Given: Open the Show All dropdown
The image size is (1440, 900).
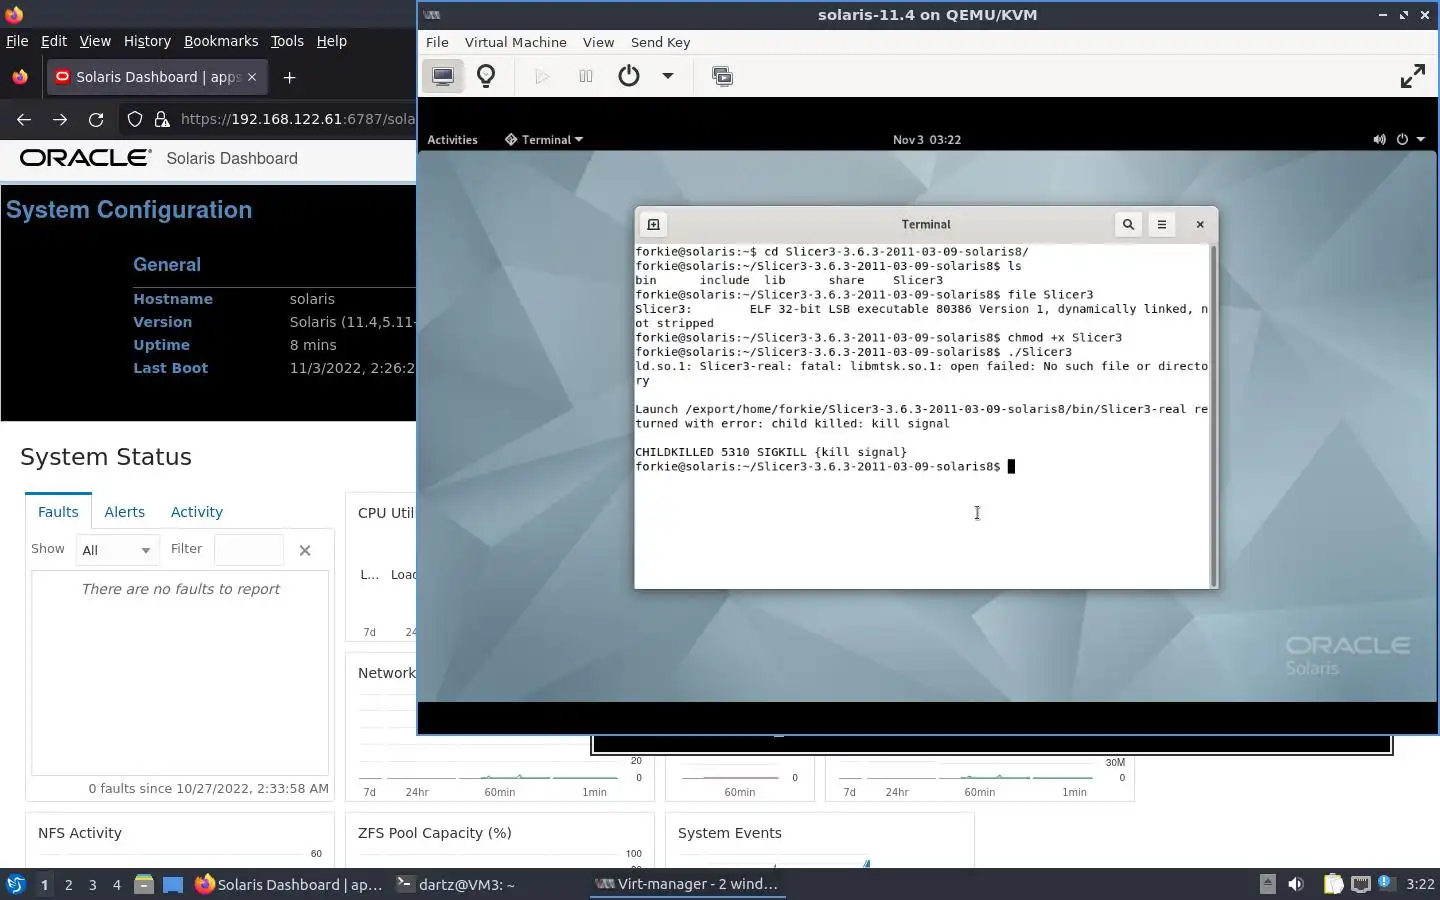Looking at the screenshot, I should click(x=117, y=550).
